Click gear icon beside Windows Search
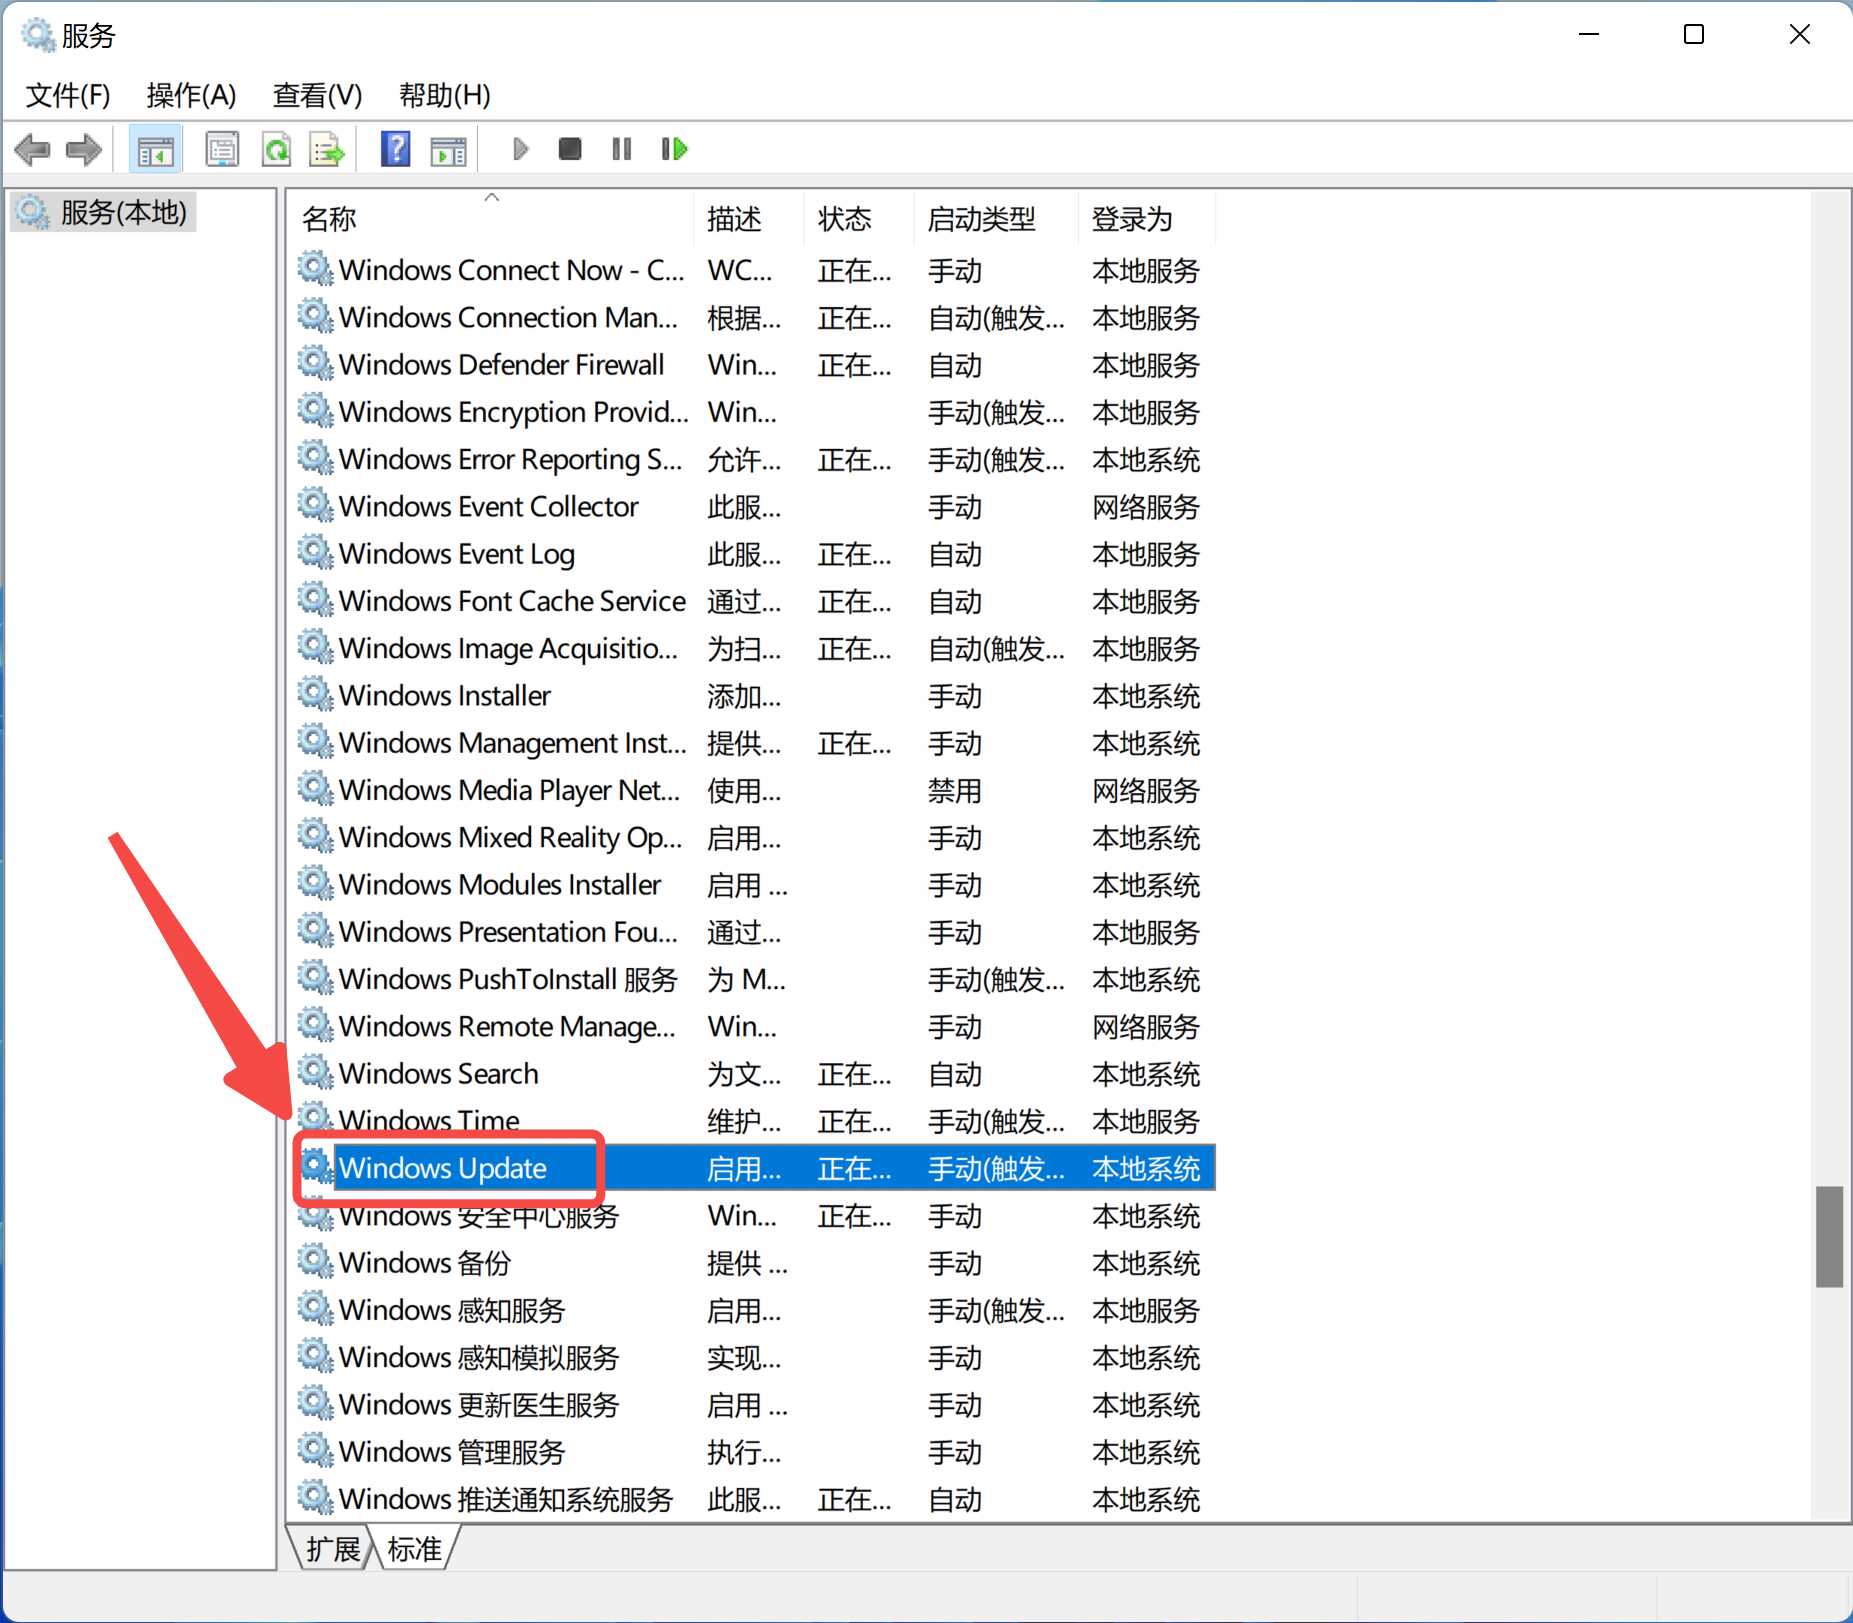The width and height of the screenshot is (1853, 1623). coord(316,1072)
